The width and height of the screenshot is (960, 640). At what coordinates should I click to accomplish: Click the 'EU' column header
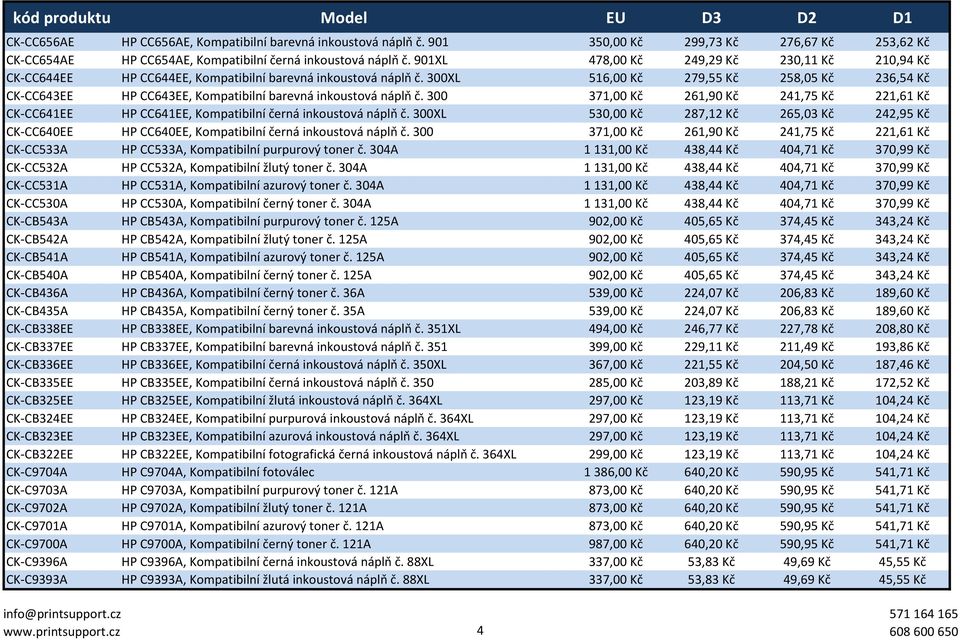point(615,18)
